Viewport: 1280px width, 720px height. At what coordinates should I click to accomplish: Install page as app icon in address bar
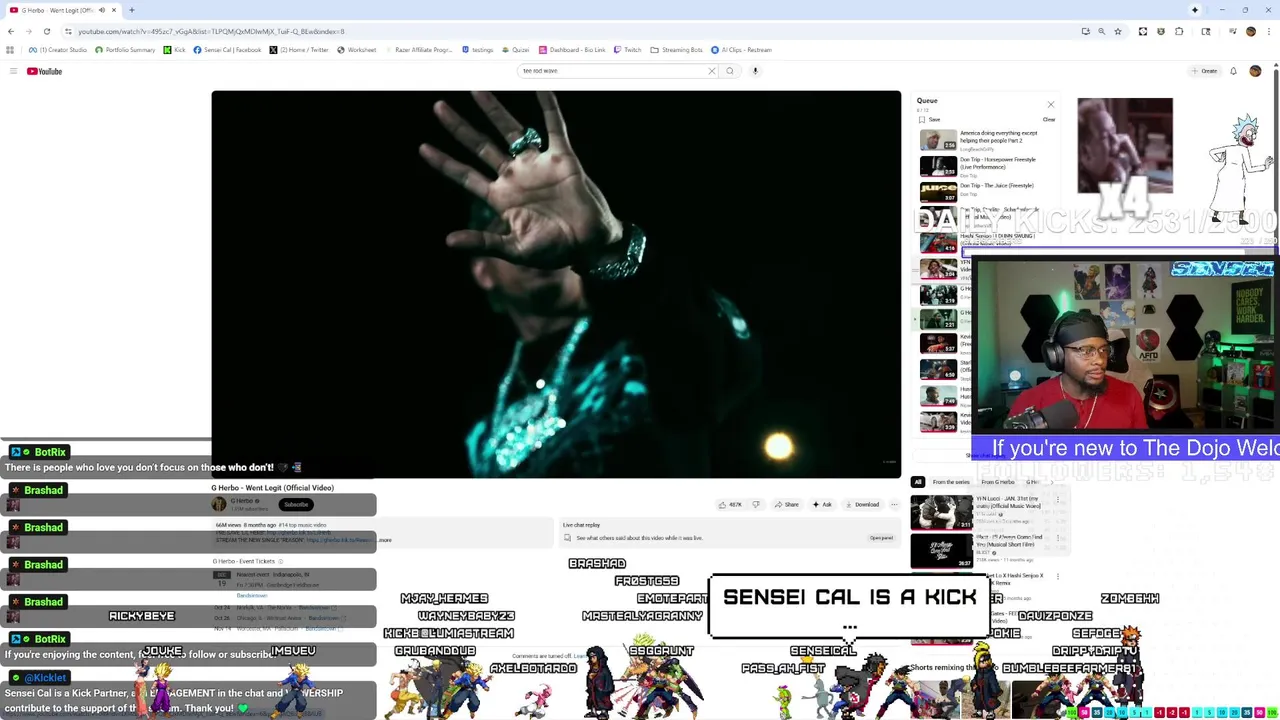pos(1085,31)
